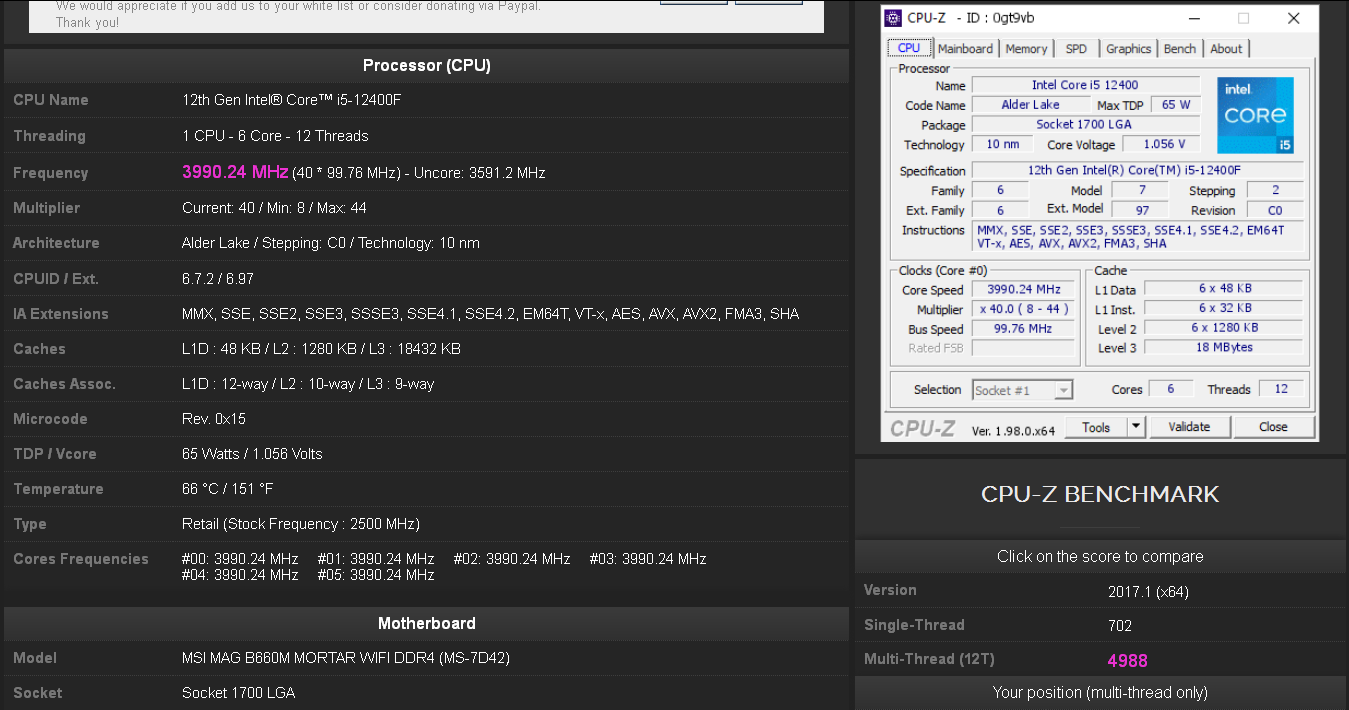Click the Close button beside Validate
Screen dimensions: 1349x710
click(1273, 427)
